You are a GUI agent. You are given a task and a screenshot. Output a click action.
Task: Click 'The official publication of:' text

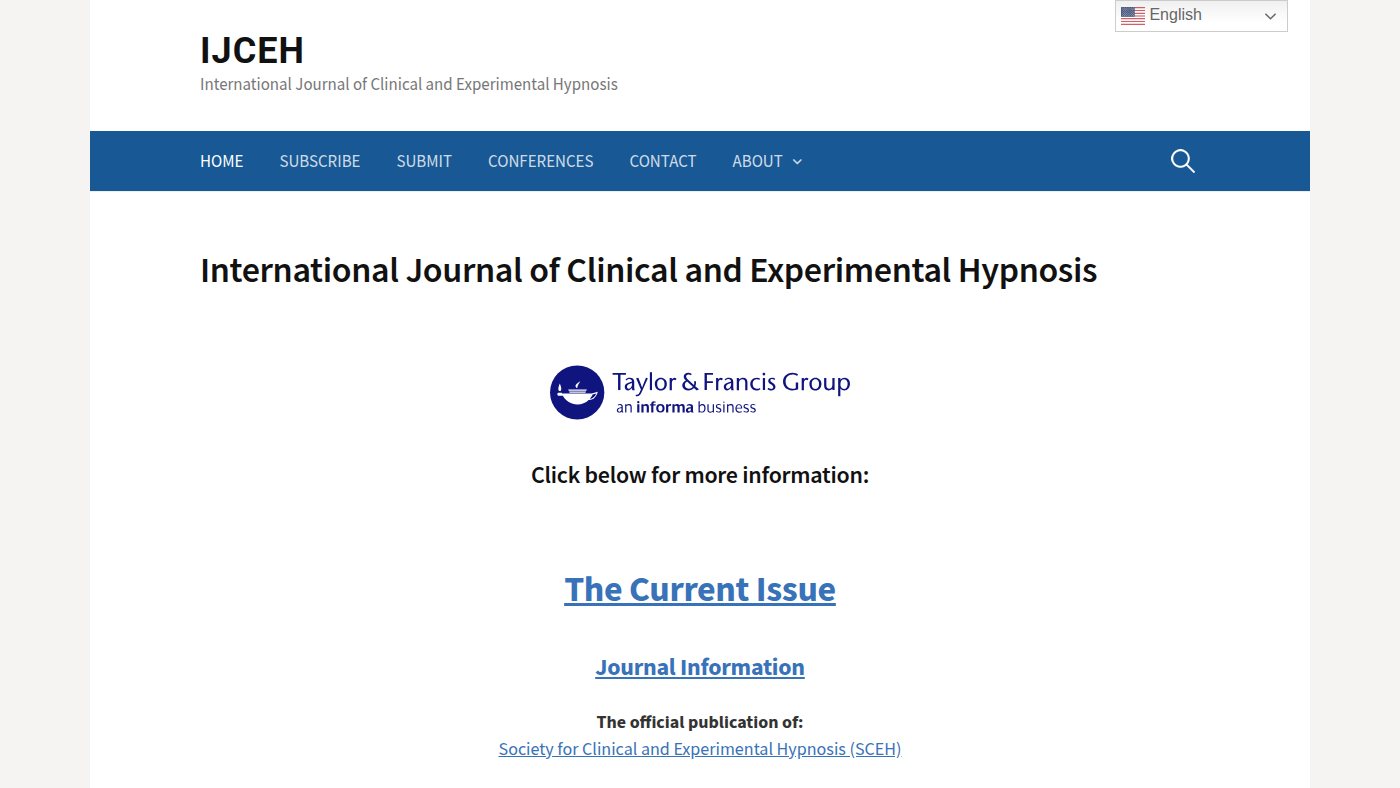click(x=700, y=722)
